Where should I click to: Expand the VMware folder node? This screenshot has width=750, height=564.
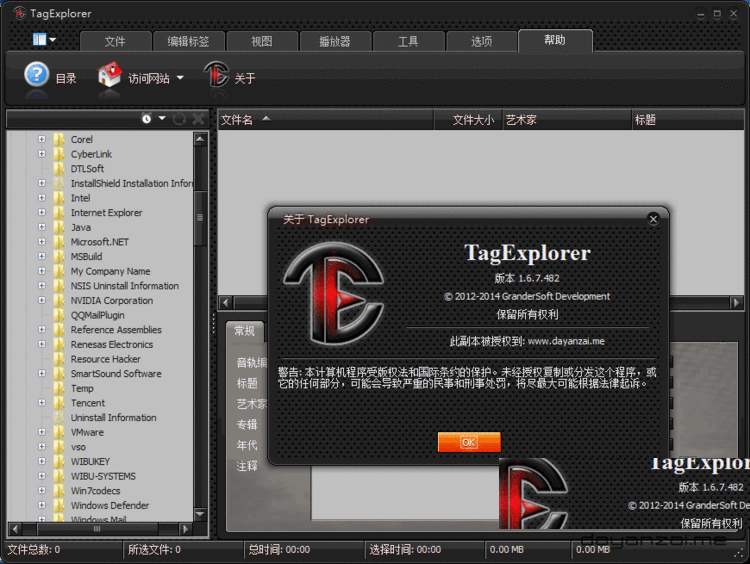click(42, 431)
